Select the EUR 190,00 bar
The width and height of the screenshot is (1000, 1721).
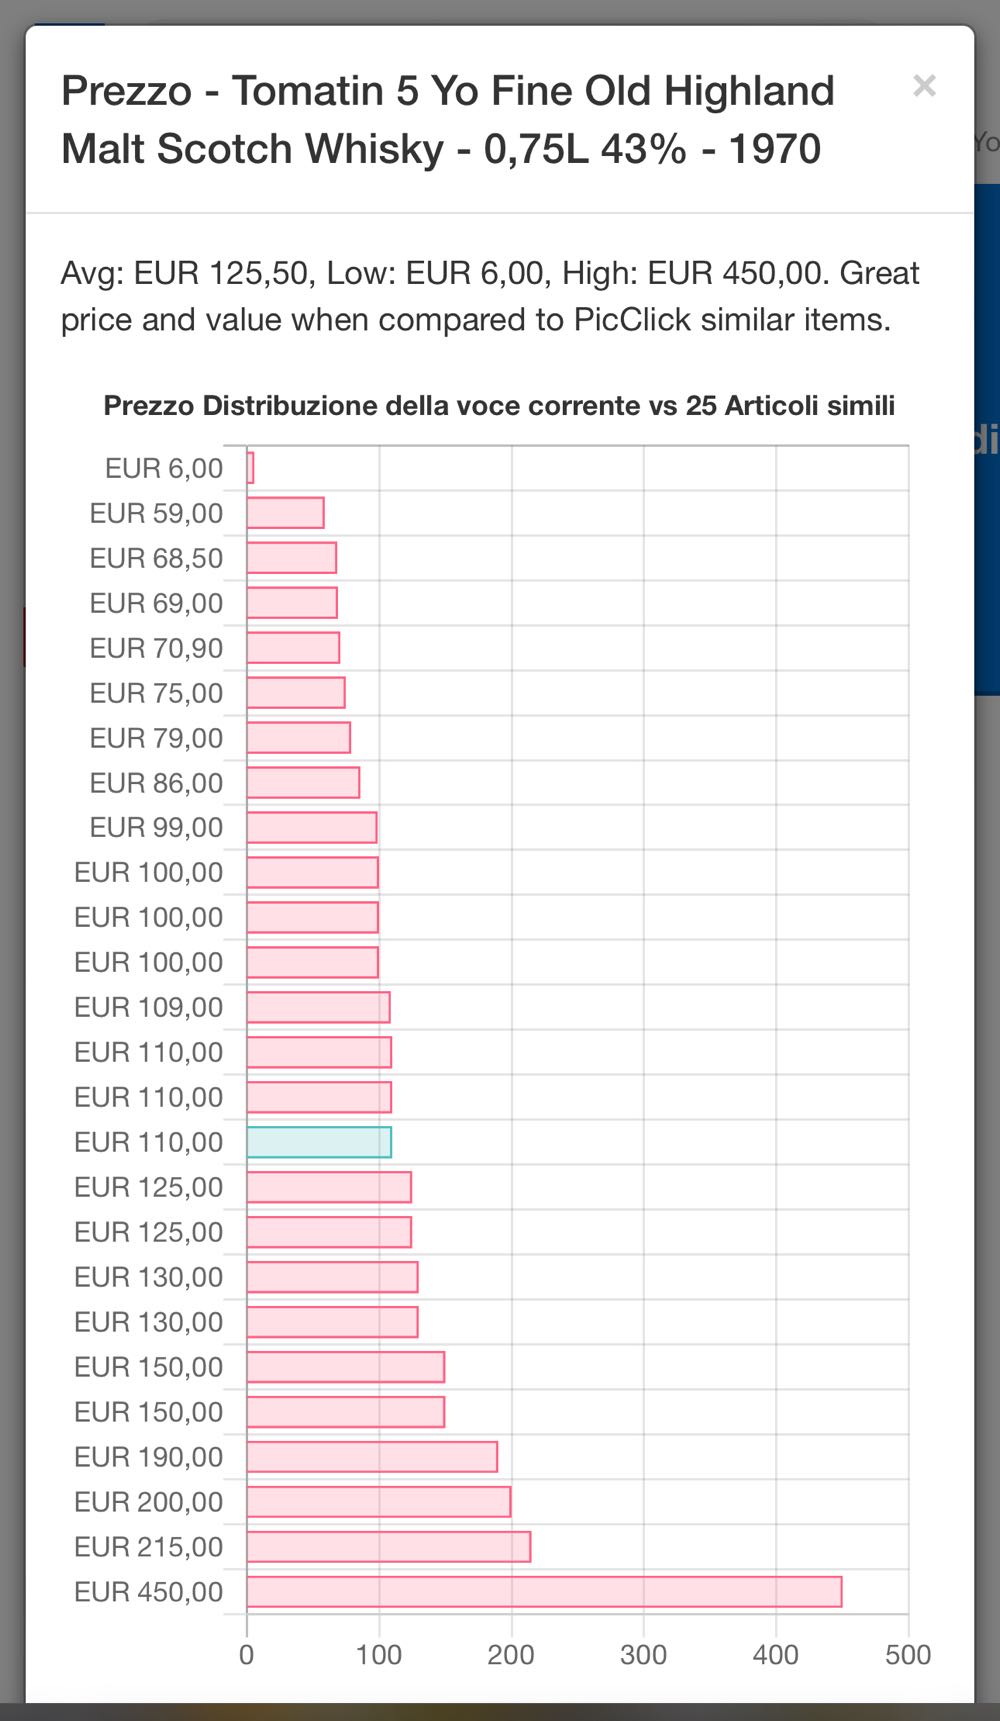point(372,1457)
